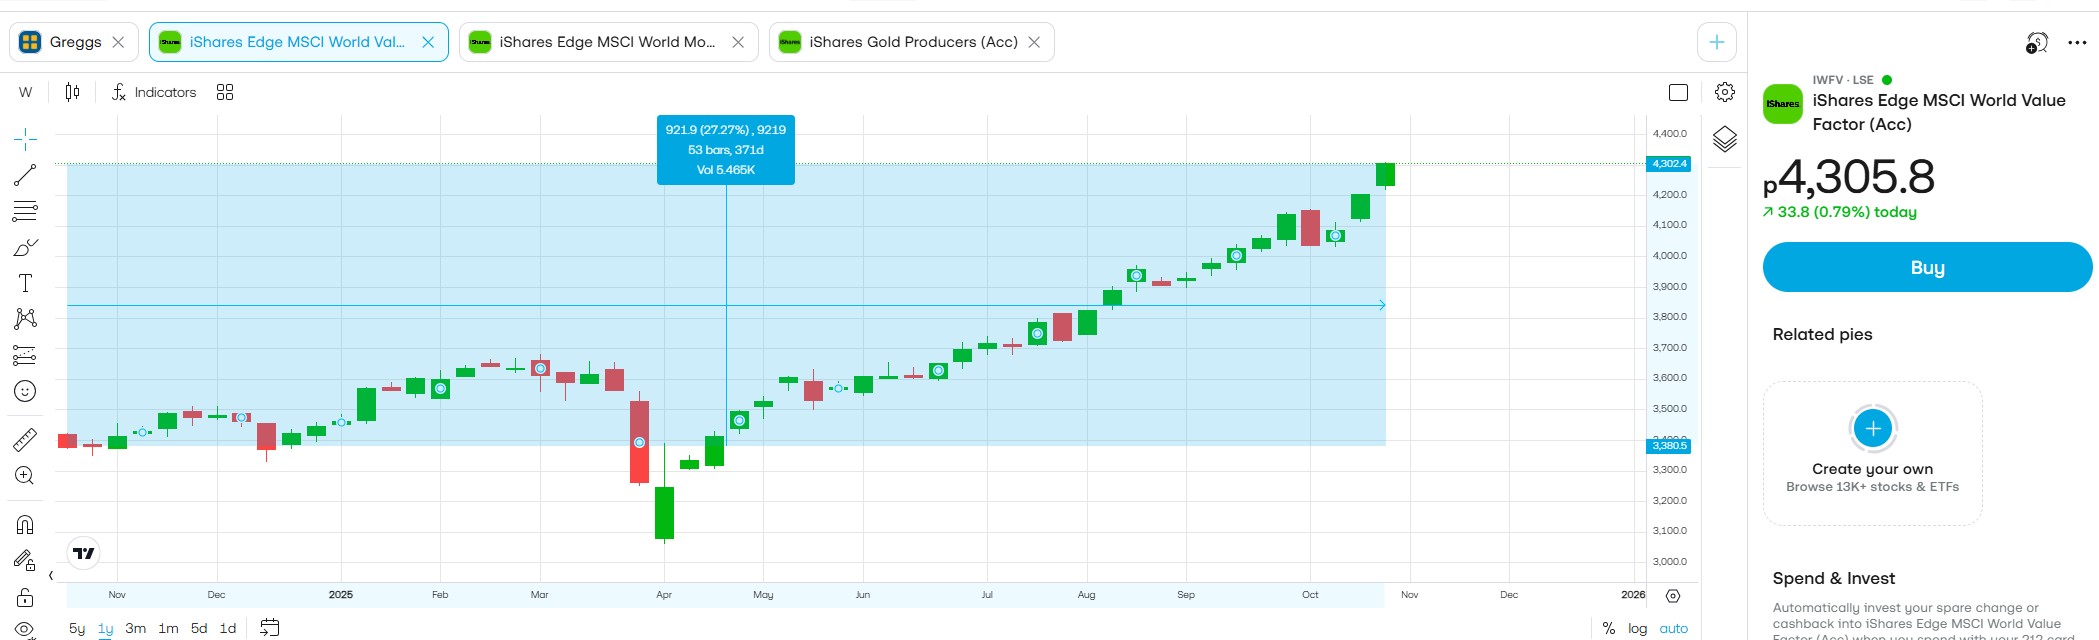Screen dimensions: 2099x640
Task: Open chart settings gear
Action: [x=1725, y=92]
